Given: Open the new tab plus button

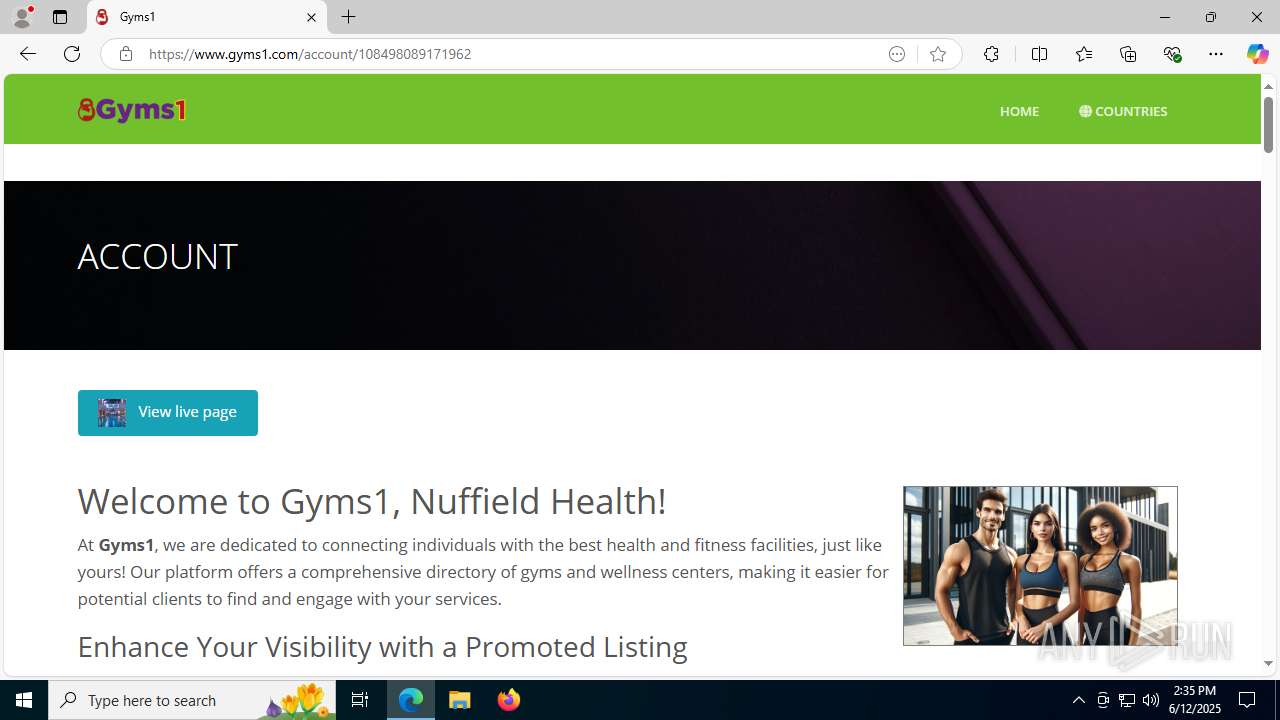Looking at the screenshot, I should coord(348,17).
